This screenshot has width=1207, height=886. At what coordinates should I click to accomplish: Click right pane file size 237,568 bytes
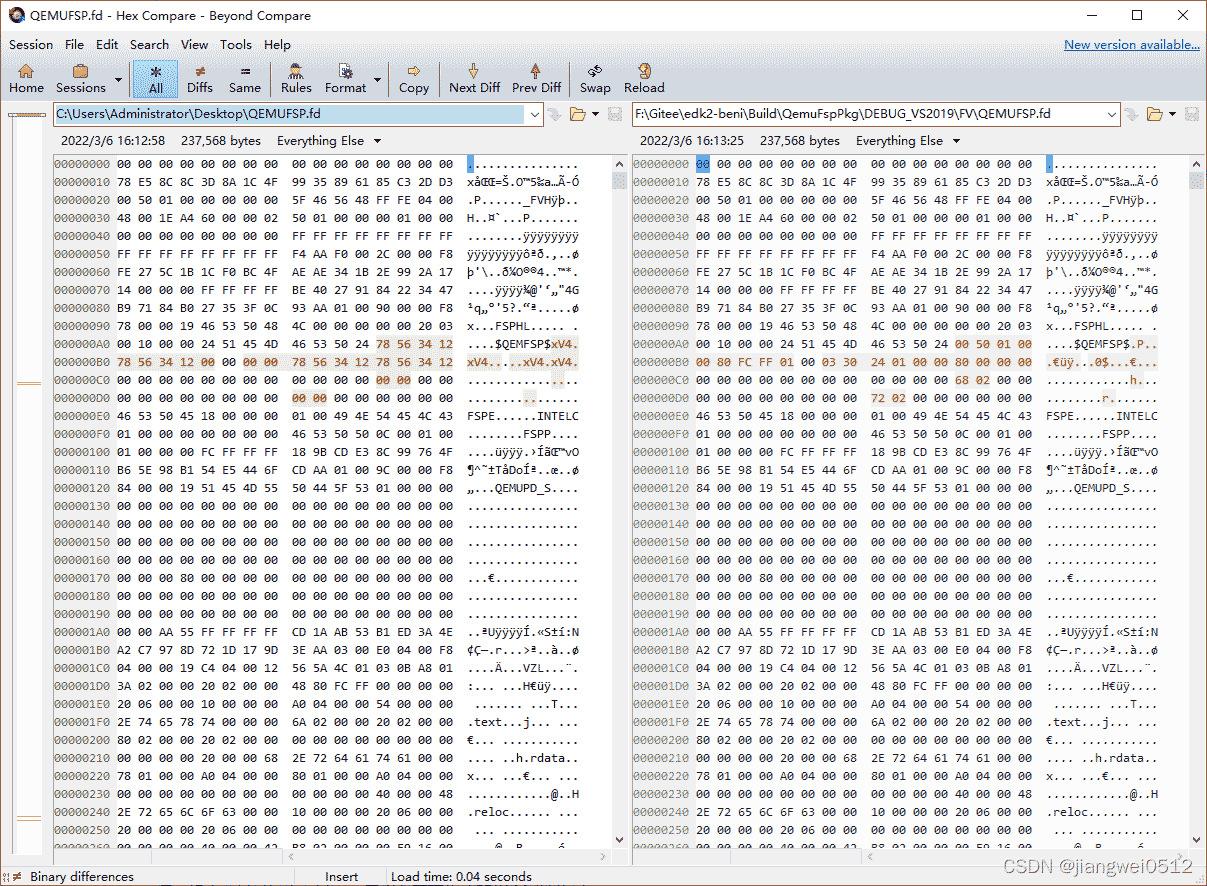800,141
